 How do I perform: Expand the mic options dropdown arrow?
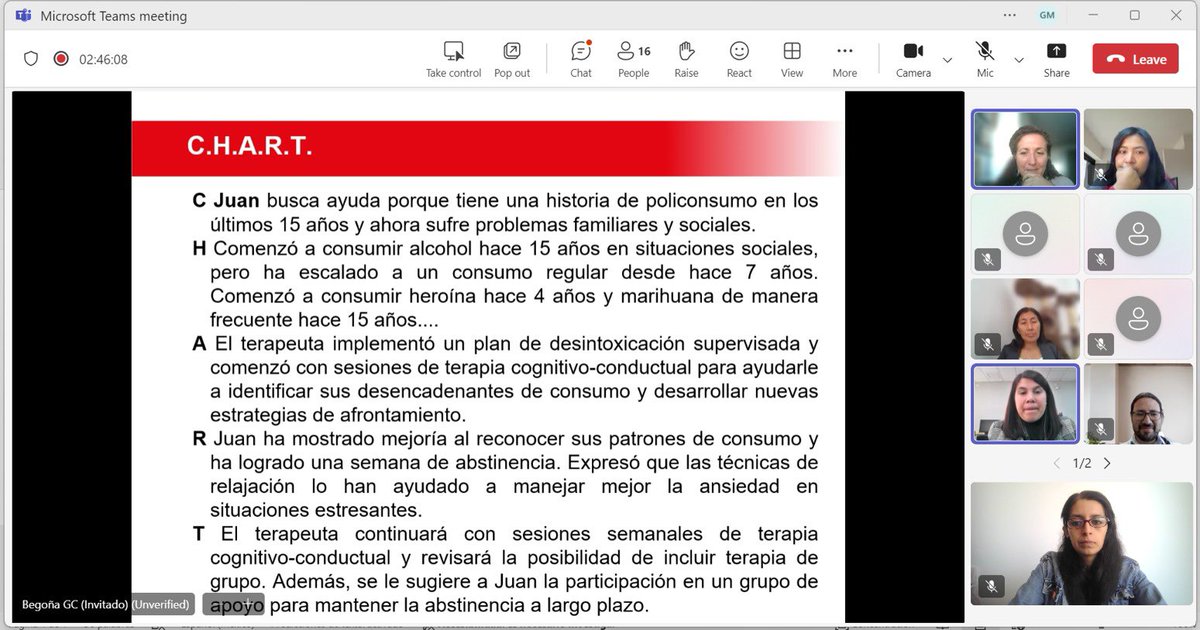click(1019, 60)
